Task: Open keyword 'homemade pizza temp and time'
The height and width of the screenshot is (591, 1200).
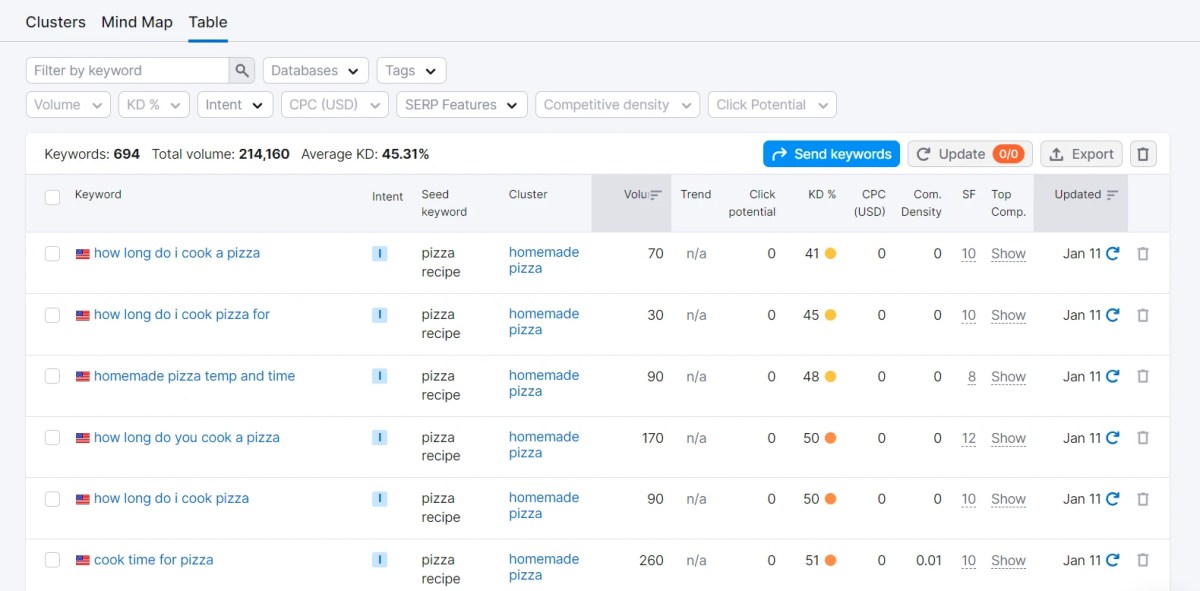Action: 194,376
